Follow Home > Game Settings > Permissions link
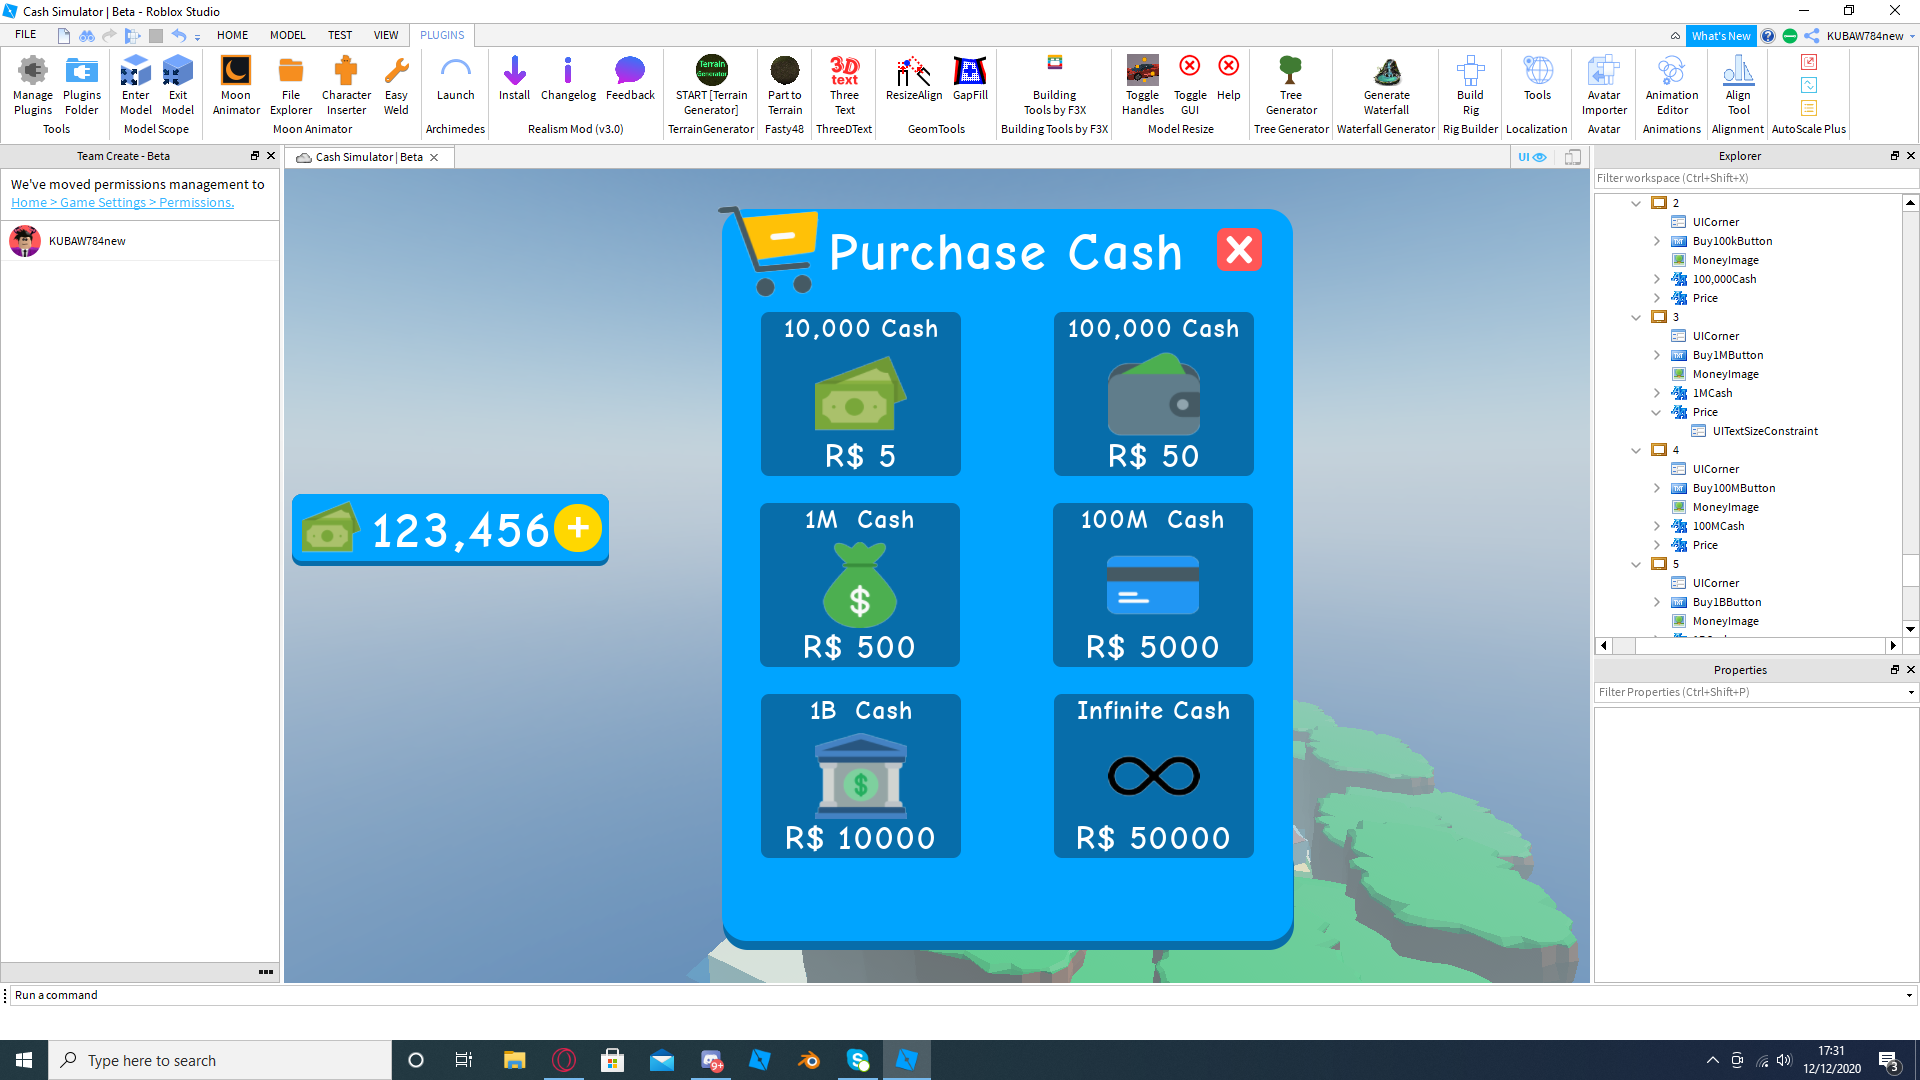This screenshot has width=1920, height=1080. pyautogui.click(x=122, y=202)
